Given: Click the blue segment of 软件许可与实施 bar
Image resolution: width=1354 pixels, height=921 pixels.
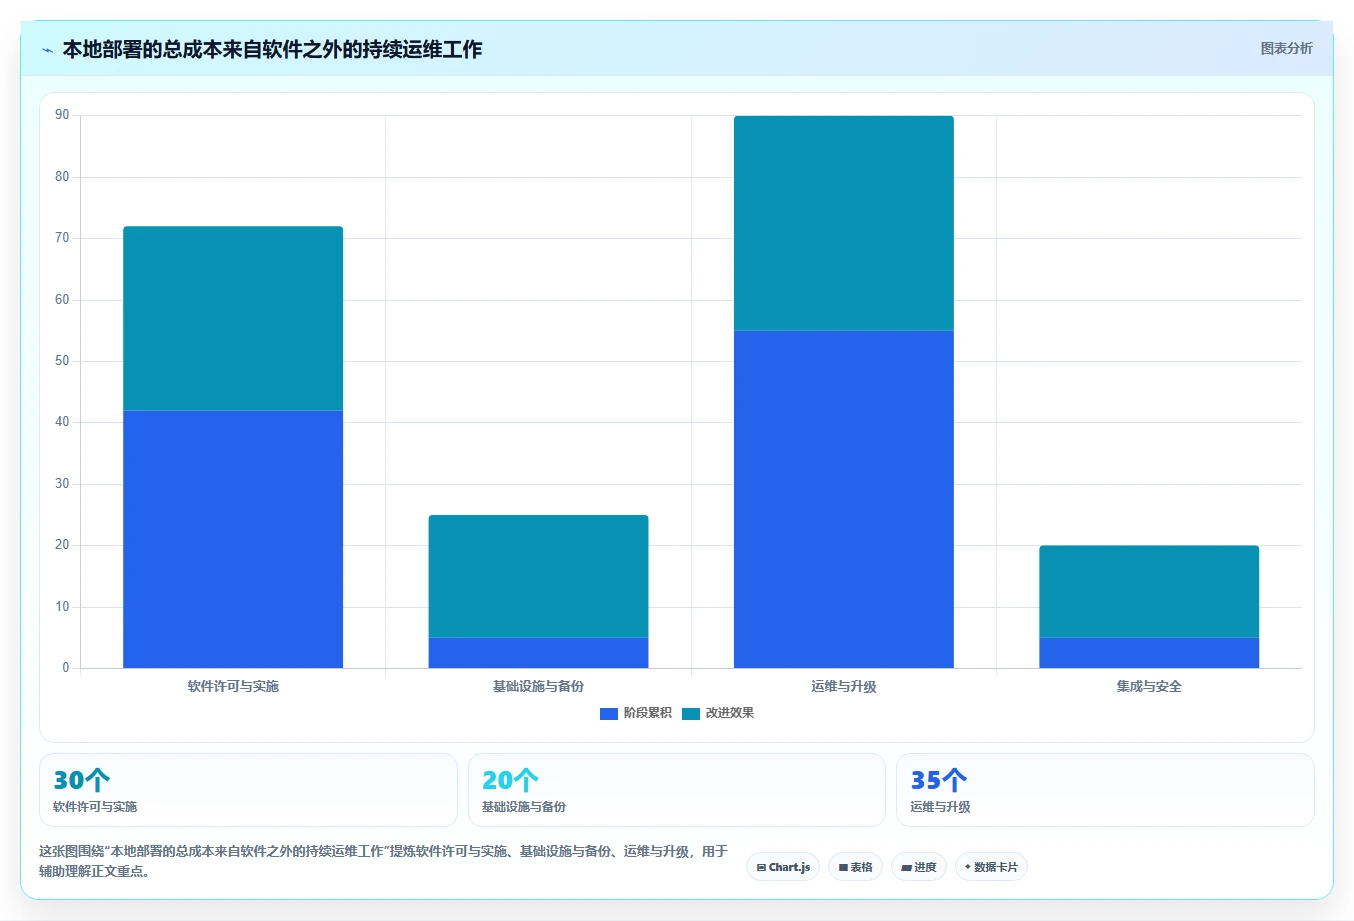Looking at the screenshot, I should [x=233, y=539].
